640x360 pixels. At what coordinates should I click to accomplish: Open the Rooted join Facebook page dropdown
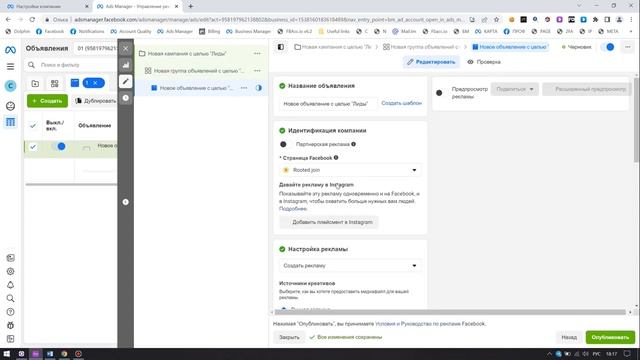350,170
